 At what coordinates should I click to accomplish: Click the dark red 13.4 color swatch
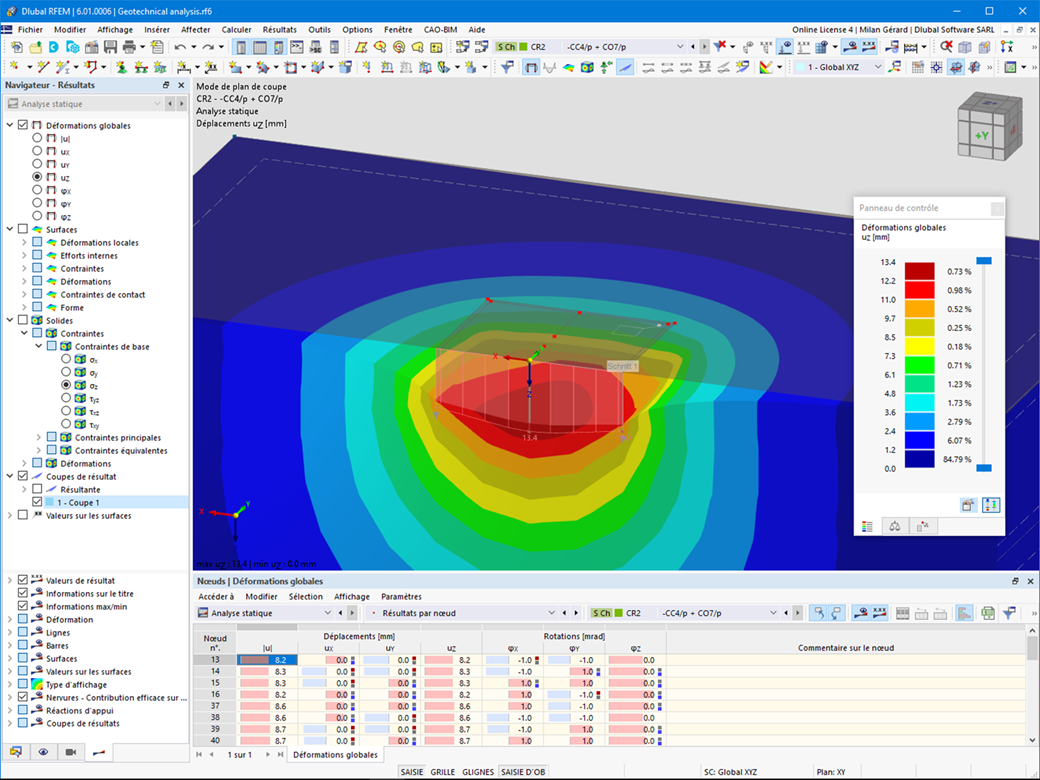tap(919, 271)
